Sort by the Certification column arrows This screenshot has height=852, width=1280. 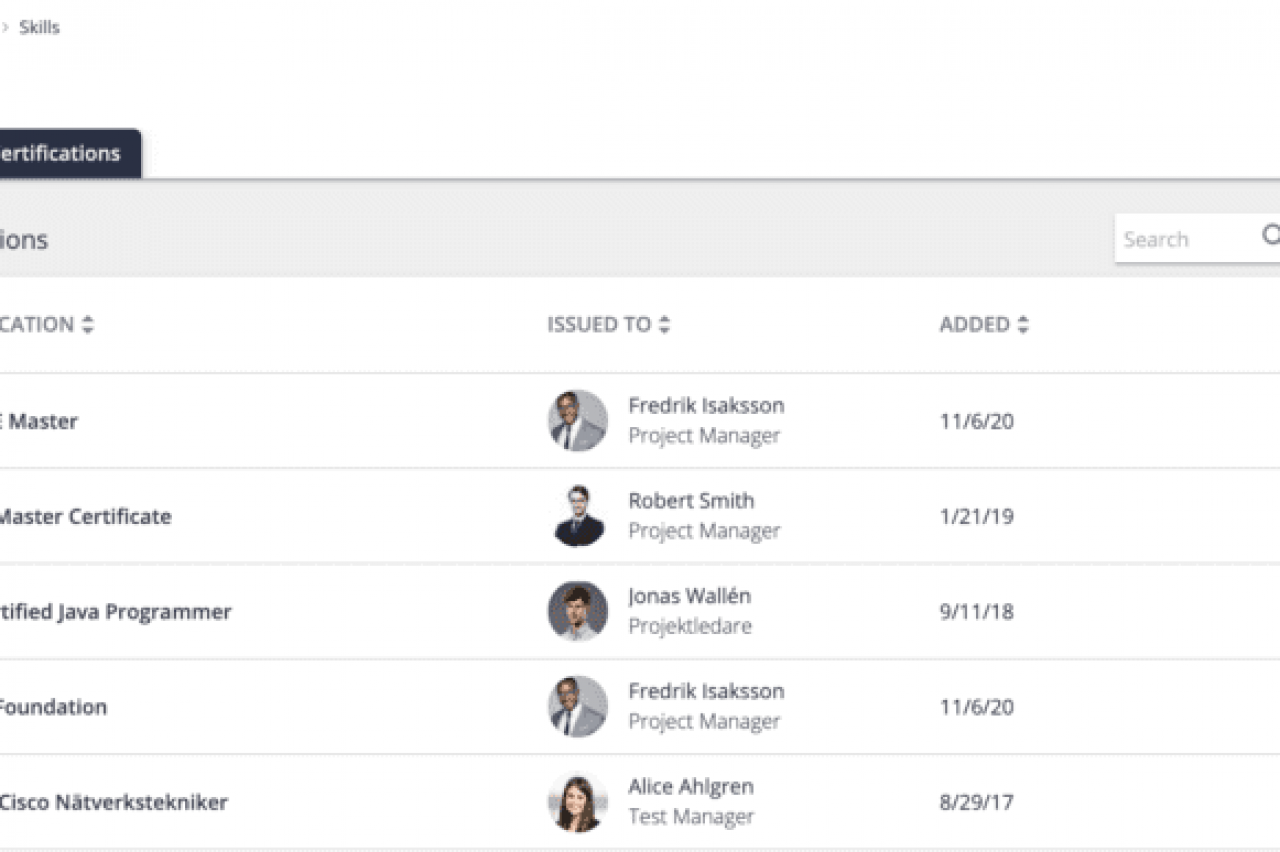click(88, 325)
